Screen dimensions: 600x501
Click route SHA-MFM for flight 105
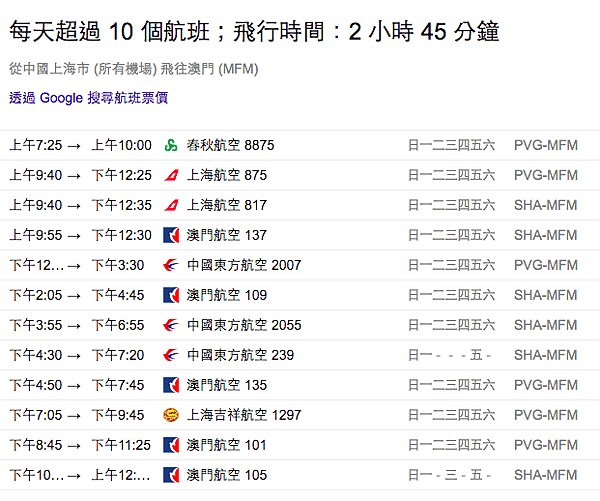(x=546, y=475)
